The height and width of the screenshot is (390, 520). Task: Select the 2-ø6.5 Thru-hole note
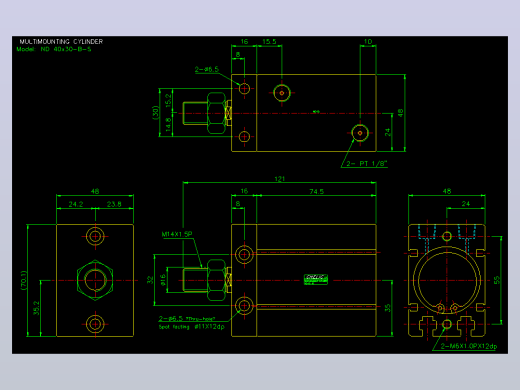(x=187, y=319)
